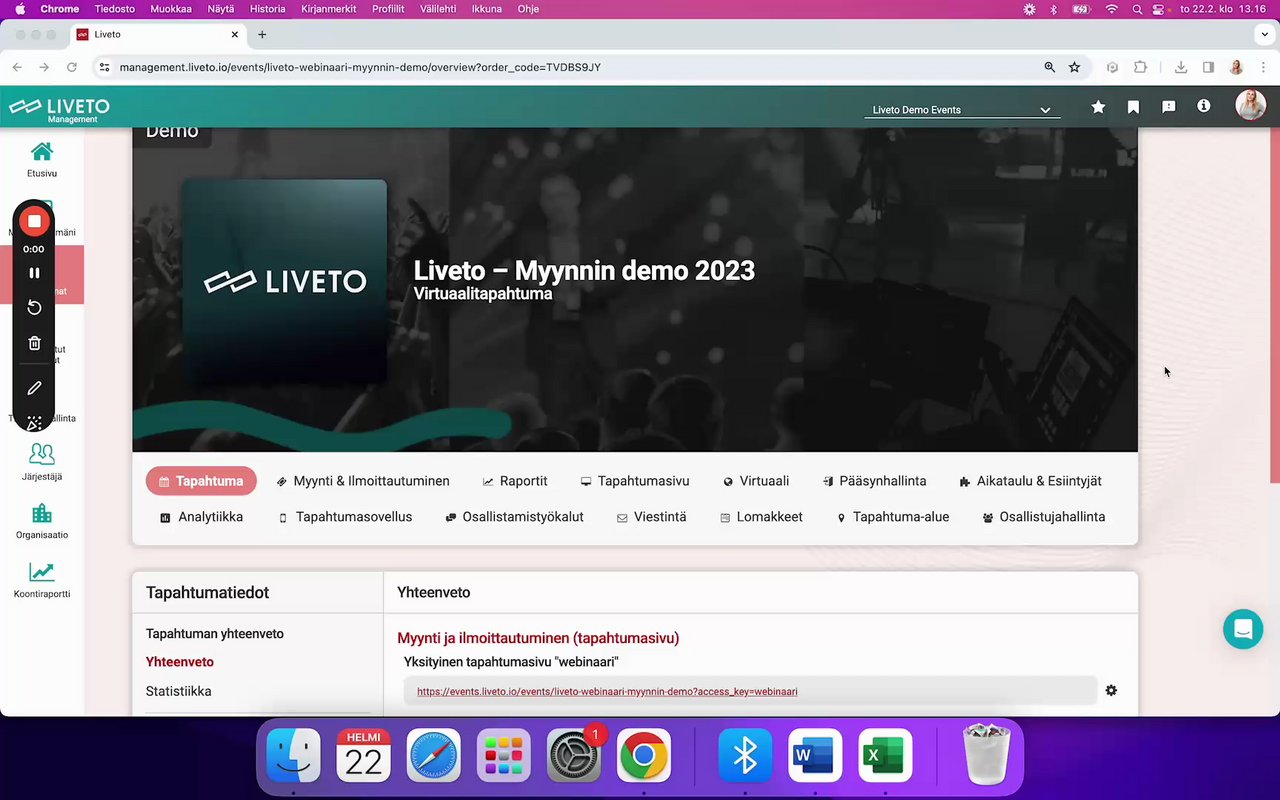Open the Osallistamistyökalut tab
Viewport: 1280px width, 800px height.
(x=514, y=517)
